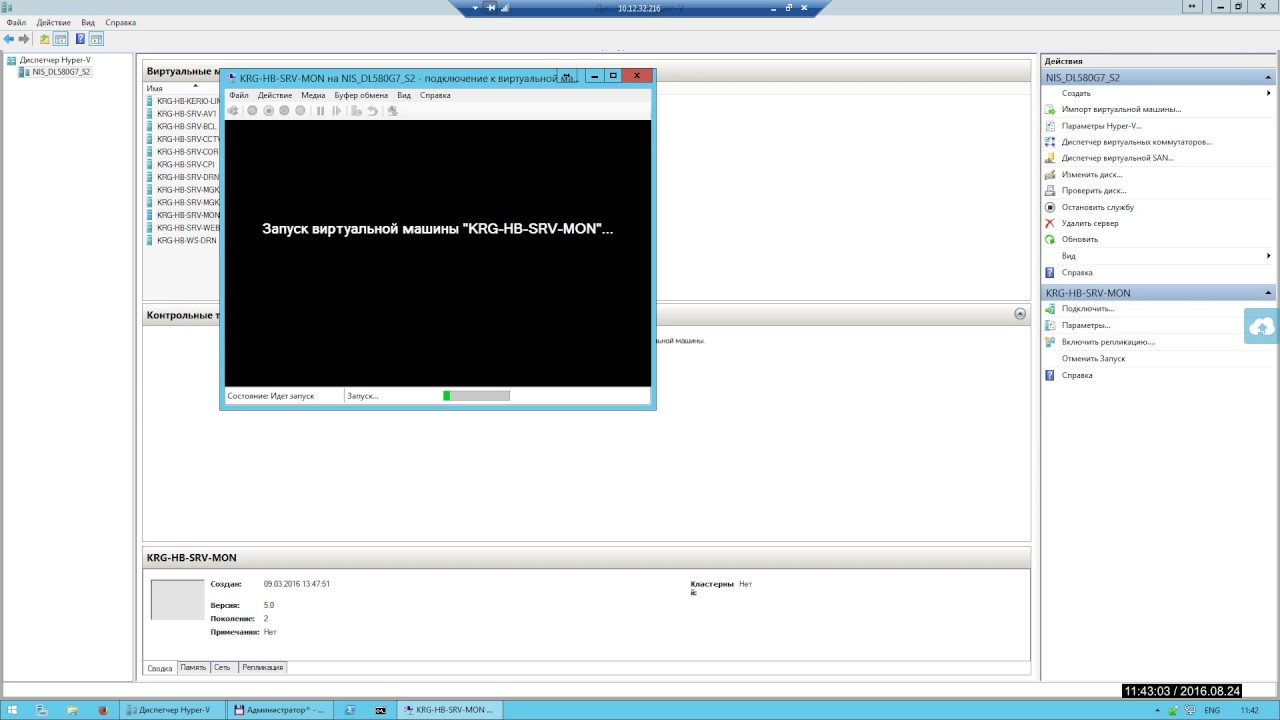The width and height of the screenshot is (1280, 720).
Task: Click the Start icon in VM connection toolbar
Action: (252, 111)
